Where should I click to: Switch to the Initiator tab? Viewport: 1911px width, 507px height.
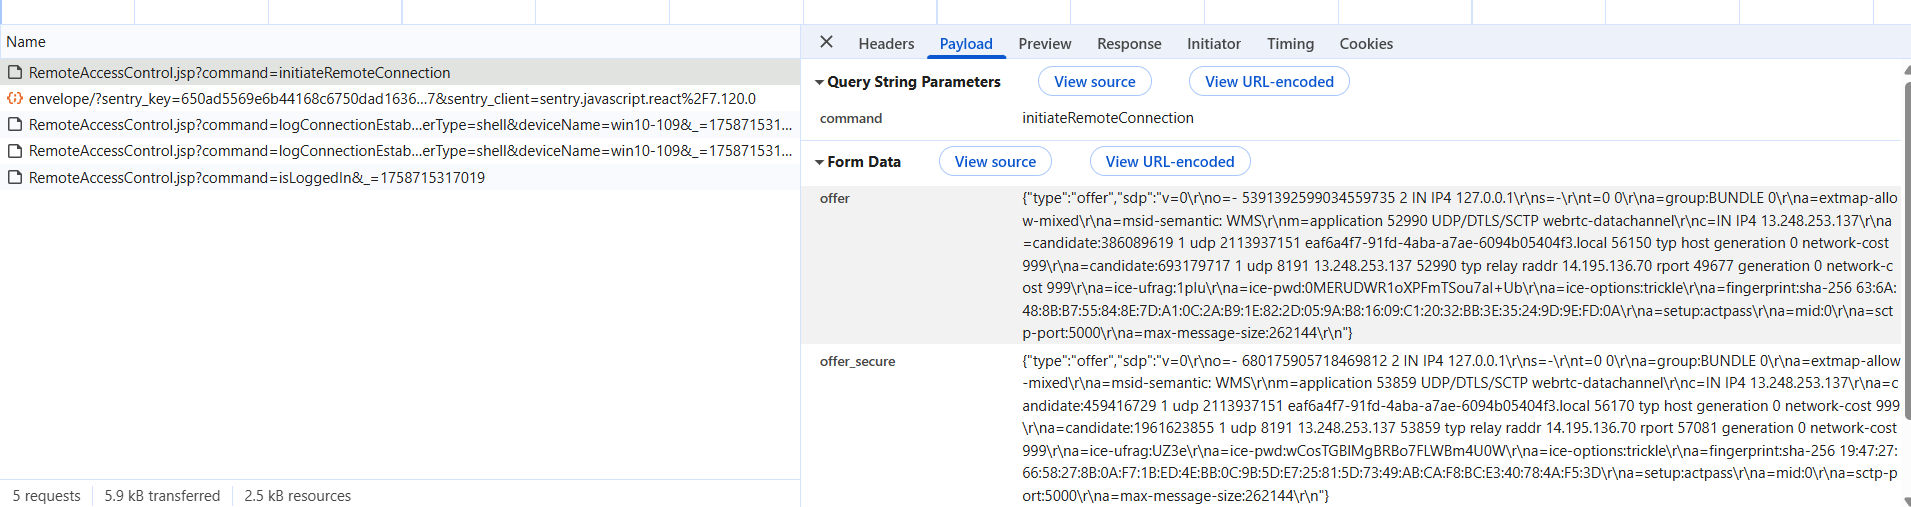(1213, 44)
